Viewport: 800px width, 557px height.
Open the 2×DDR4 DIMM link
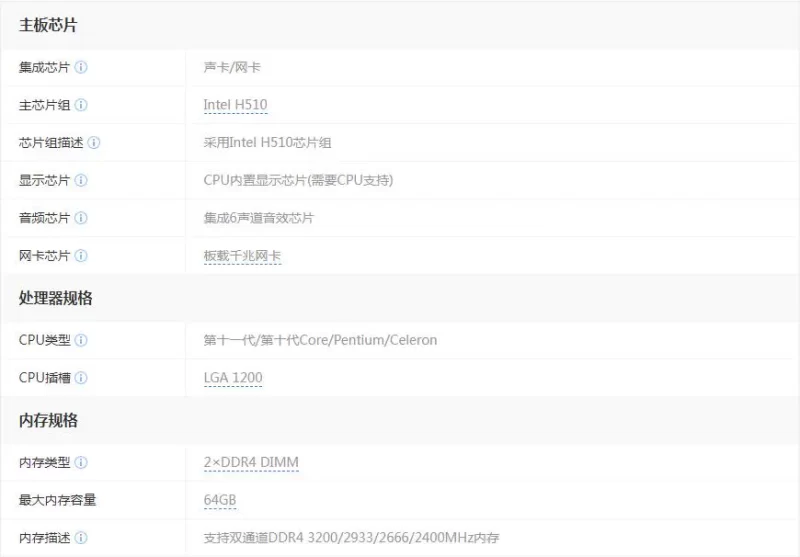(x=251, y=462)
